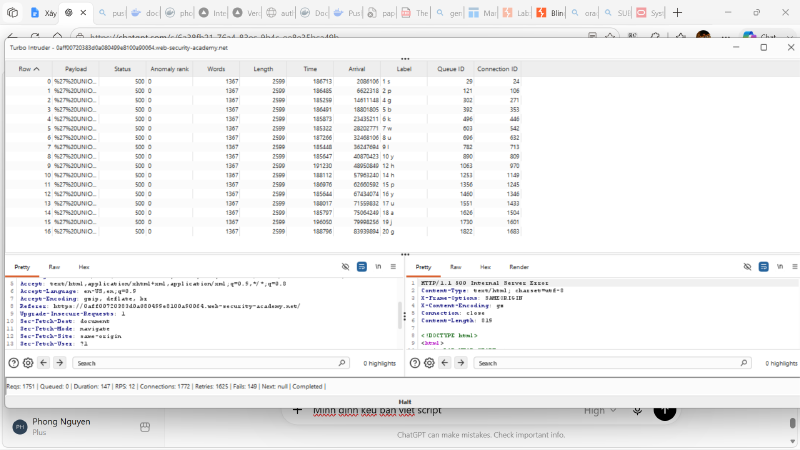Image resolution: width=800 pixels, height=450 pixels.
Task: Click the browser new tab plus button
Action: pyautogui.click(x=678, y=13)
